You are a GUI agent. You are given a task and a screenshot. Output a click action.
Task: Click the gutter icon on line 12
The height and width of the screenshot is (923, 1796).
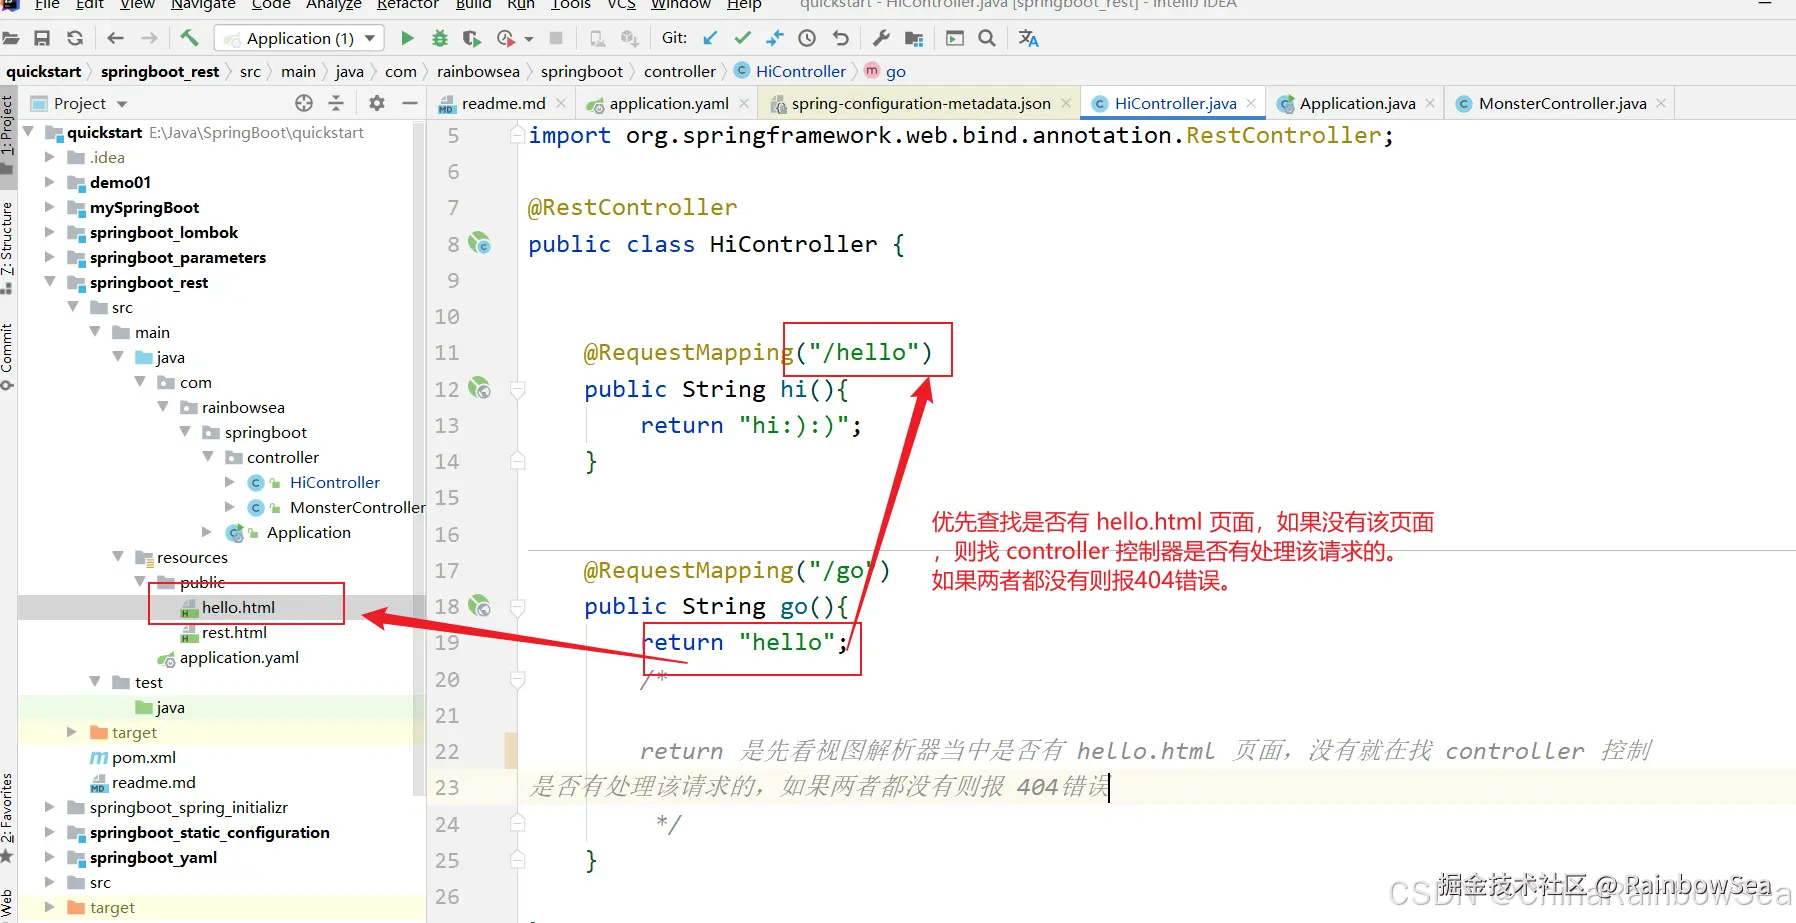[x=481, y=388]
